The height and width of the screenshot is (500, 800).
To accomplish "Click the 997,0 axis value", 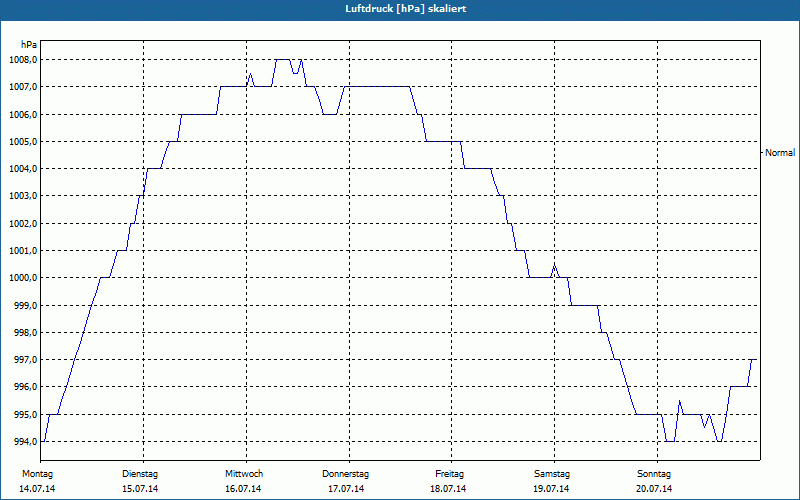I will pos(25,360).
